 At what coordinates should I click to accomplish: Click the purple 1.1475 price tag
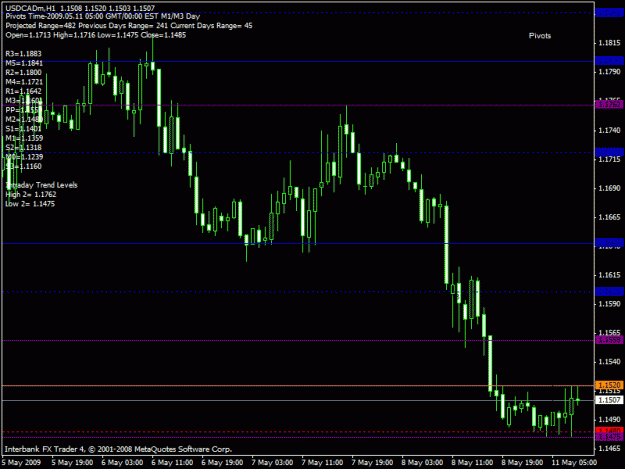609,438
